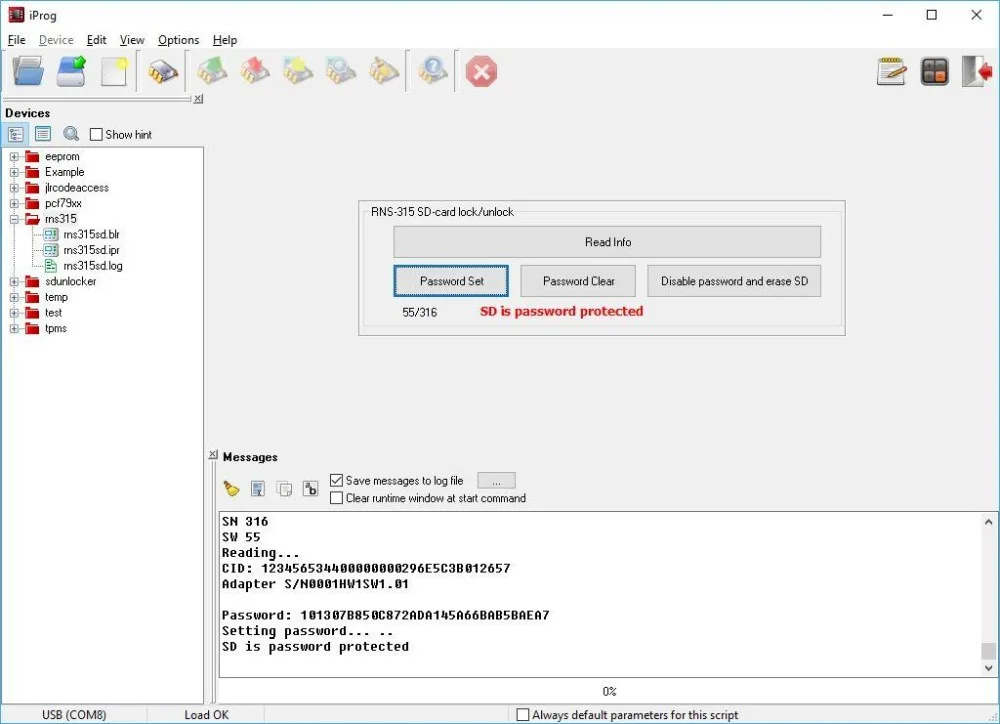
Task: Check Always default parameters for this script
Action: click(x=522, y=715)
